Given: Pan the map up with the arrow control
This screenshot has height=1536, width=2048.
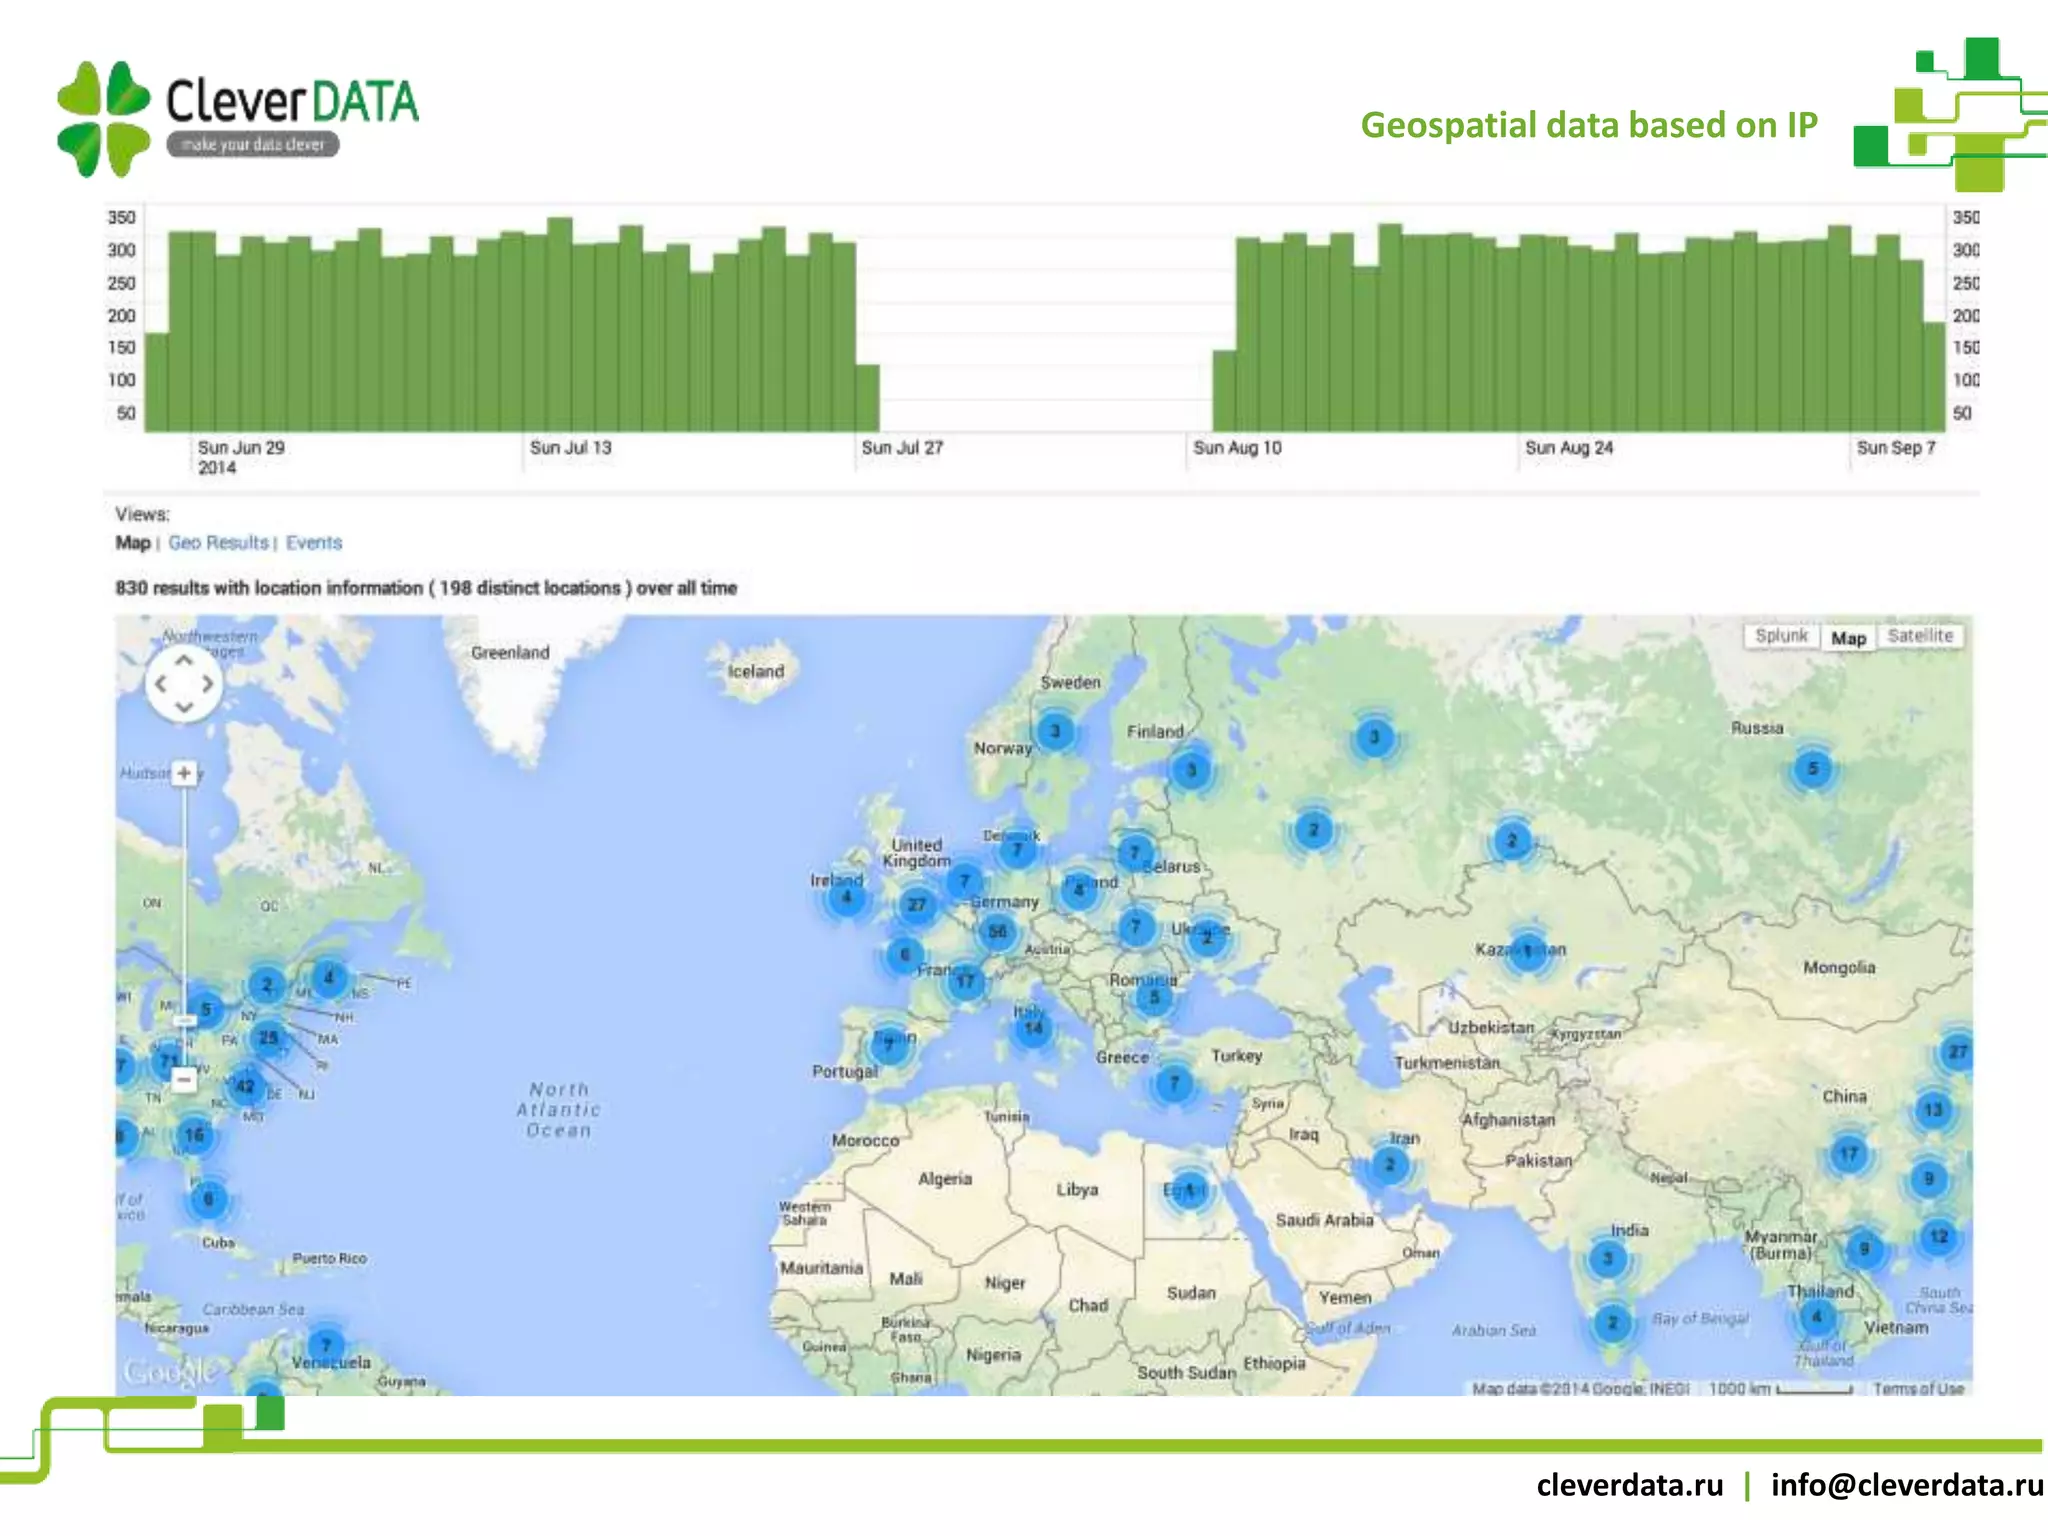Looking at the screenshot, I should tap(184, 661).
